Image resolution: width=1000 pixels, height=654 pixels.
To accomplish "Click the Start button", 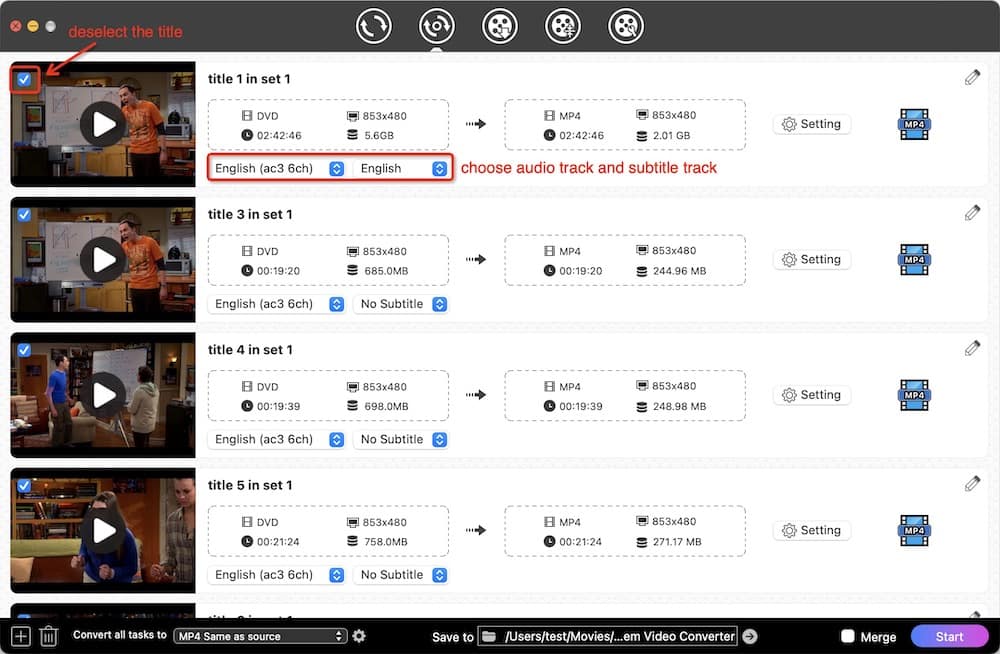I will pos(949,636).
